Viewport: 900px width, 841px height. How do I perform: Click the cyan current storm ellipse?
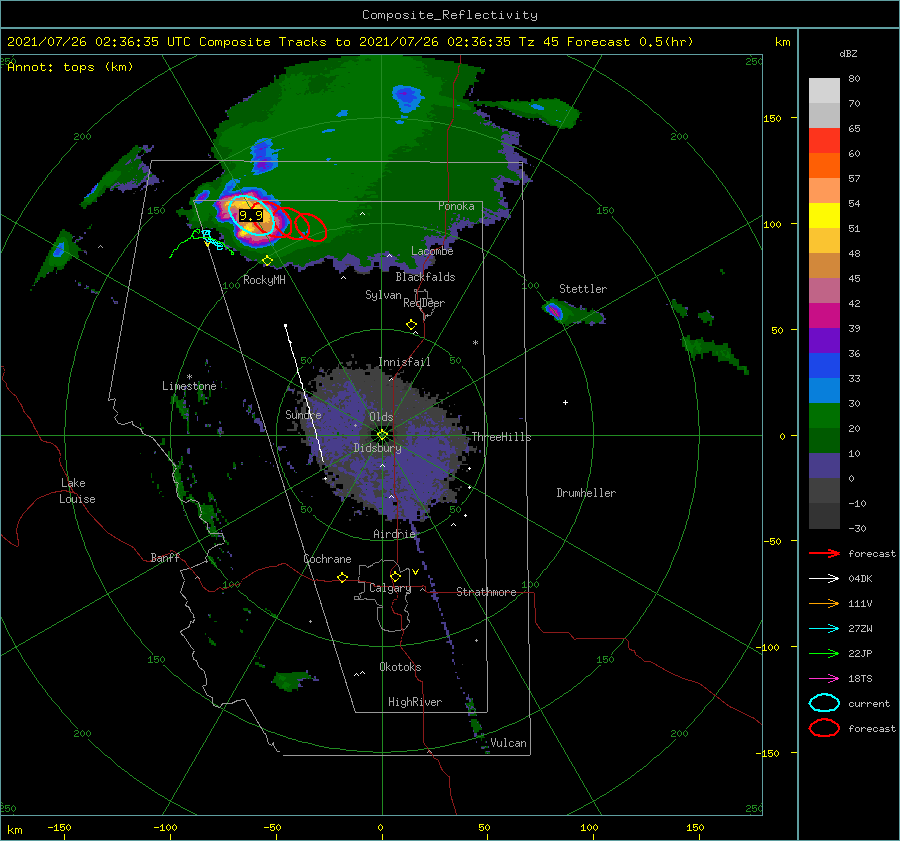252,216
